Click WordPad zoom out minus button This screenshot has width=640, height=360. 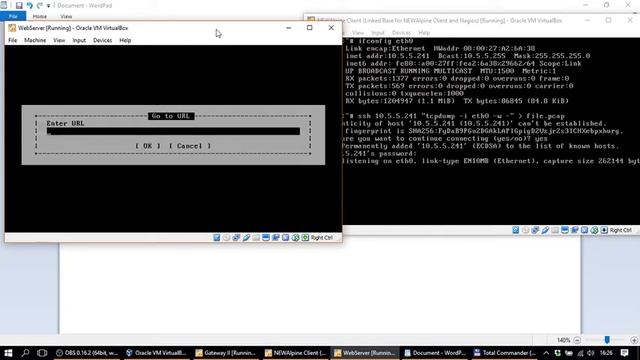[x=577, y=340]
